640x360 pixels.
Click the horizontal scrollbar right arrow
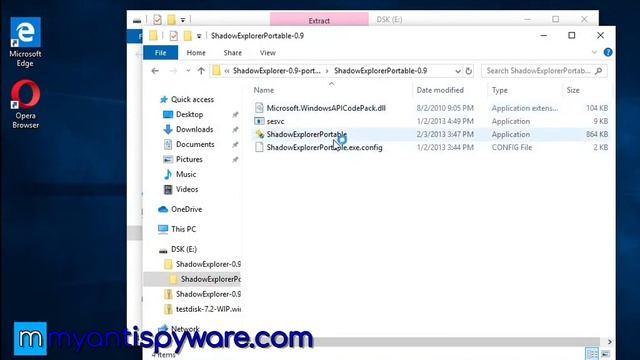click(609, 342)
